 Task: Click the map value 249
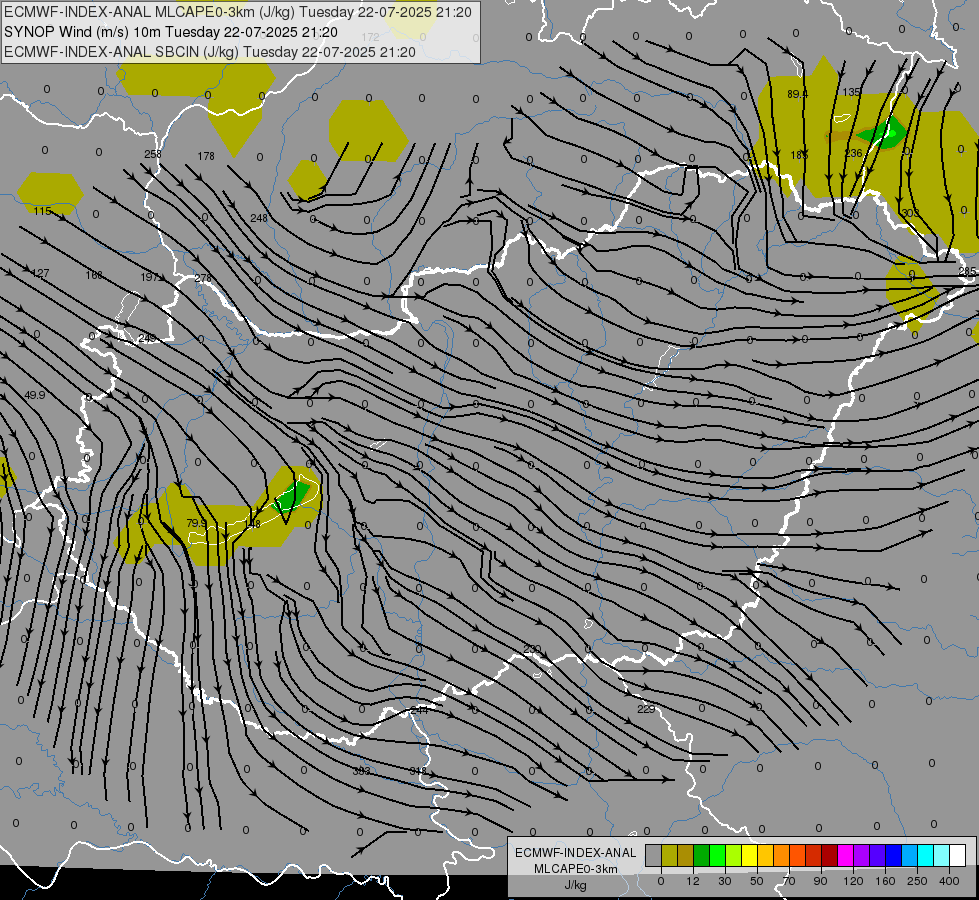(x=147, y=338)
